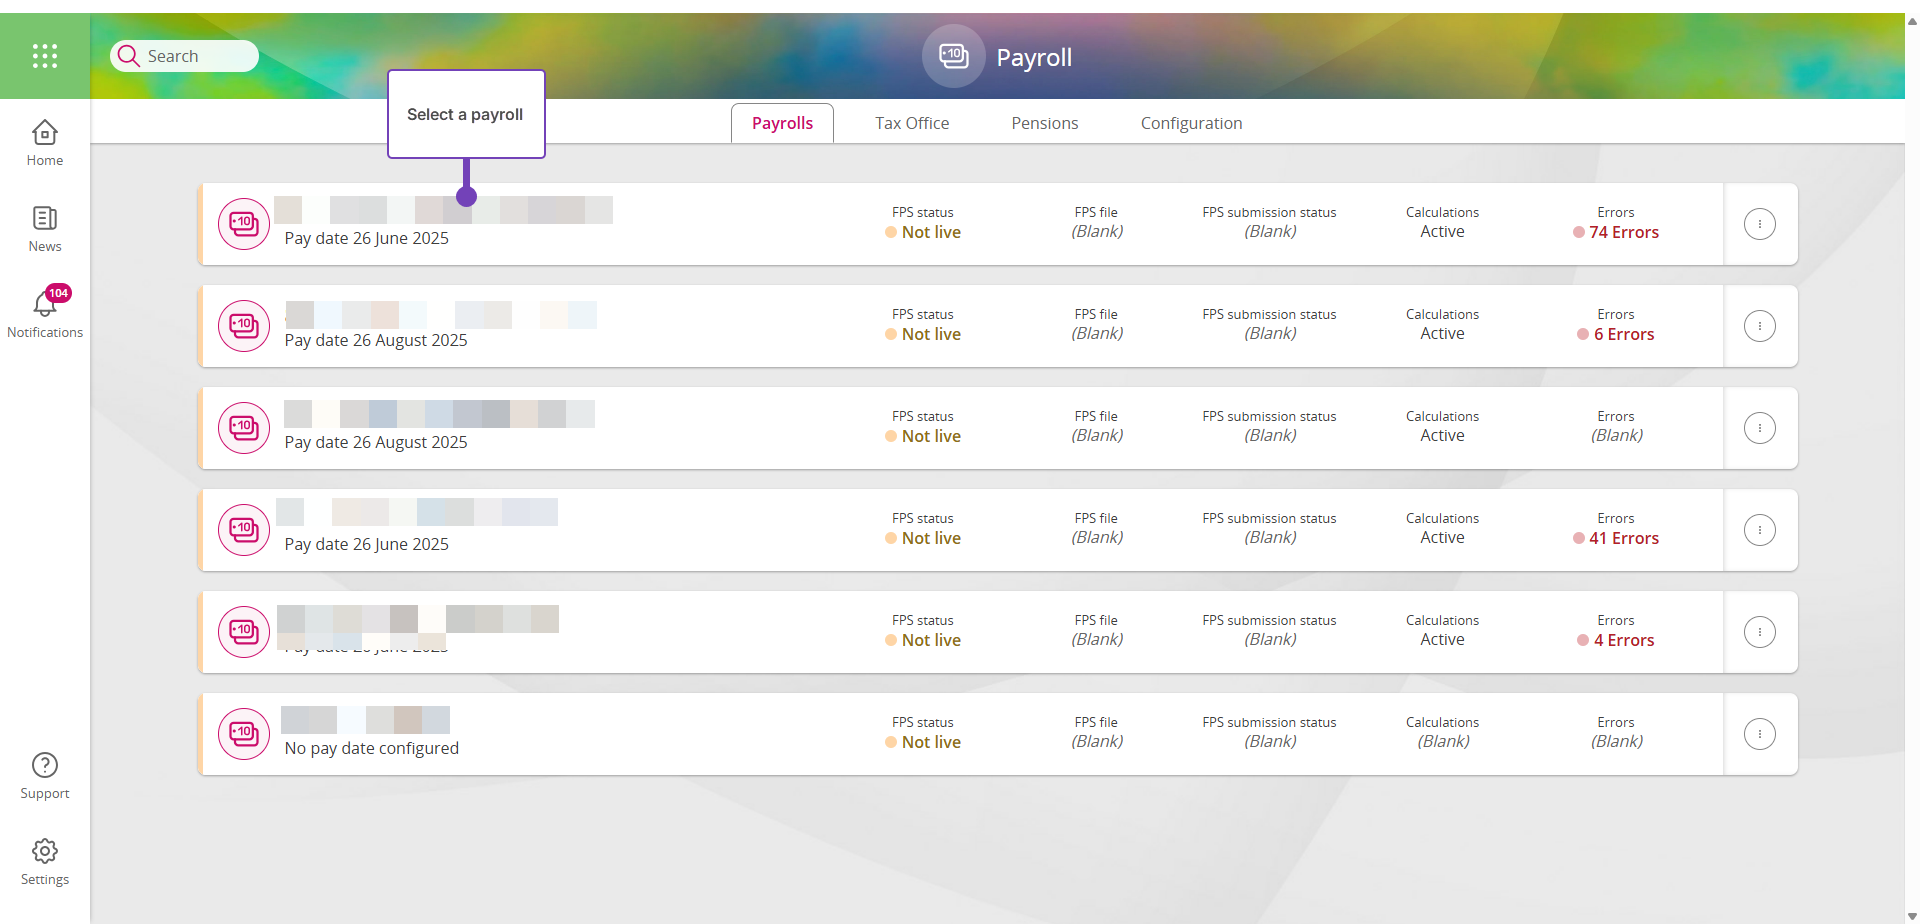Click the scroll down arrow of the page scrollbar
Viewport: 1920px width, 924px height.
pos(1912,915)
